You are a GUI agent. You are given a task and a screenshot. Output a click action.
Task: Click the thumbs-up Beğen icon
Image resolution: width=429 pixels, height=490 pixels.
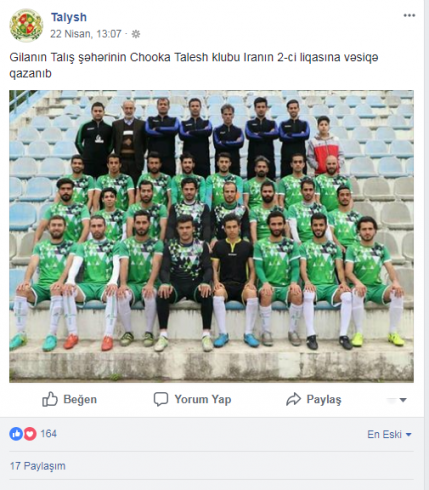point(50,399)
